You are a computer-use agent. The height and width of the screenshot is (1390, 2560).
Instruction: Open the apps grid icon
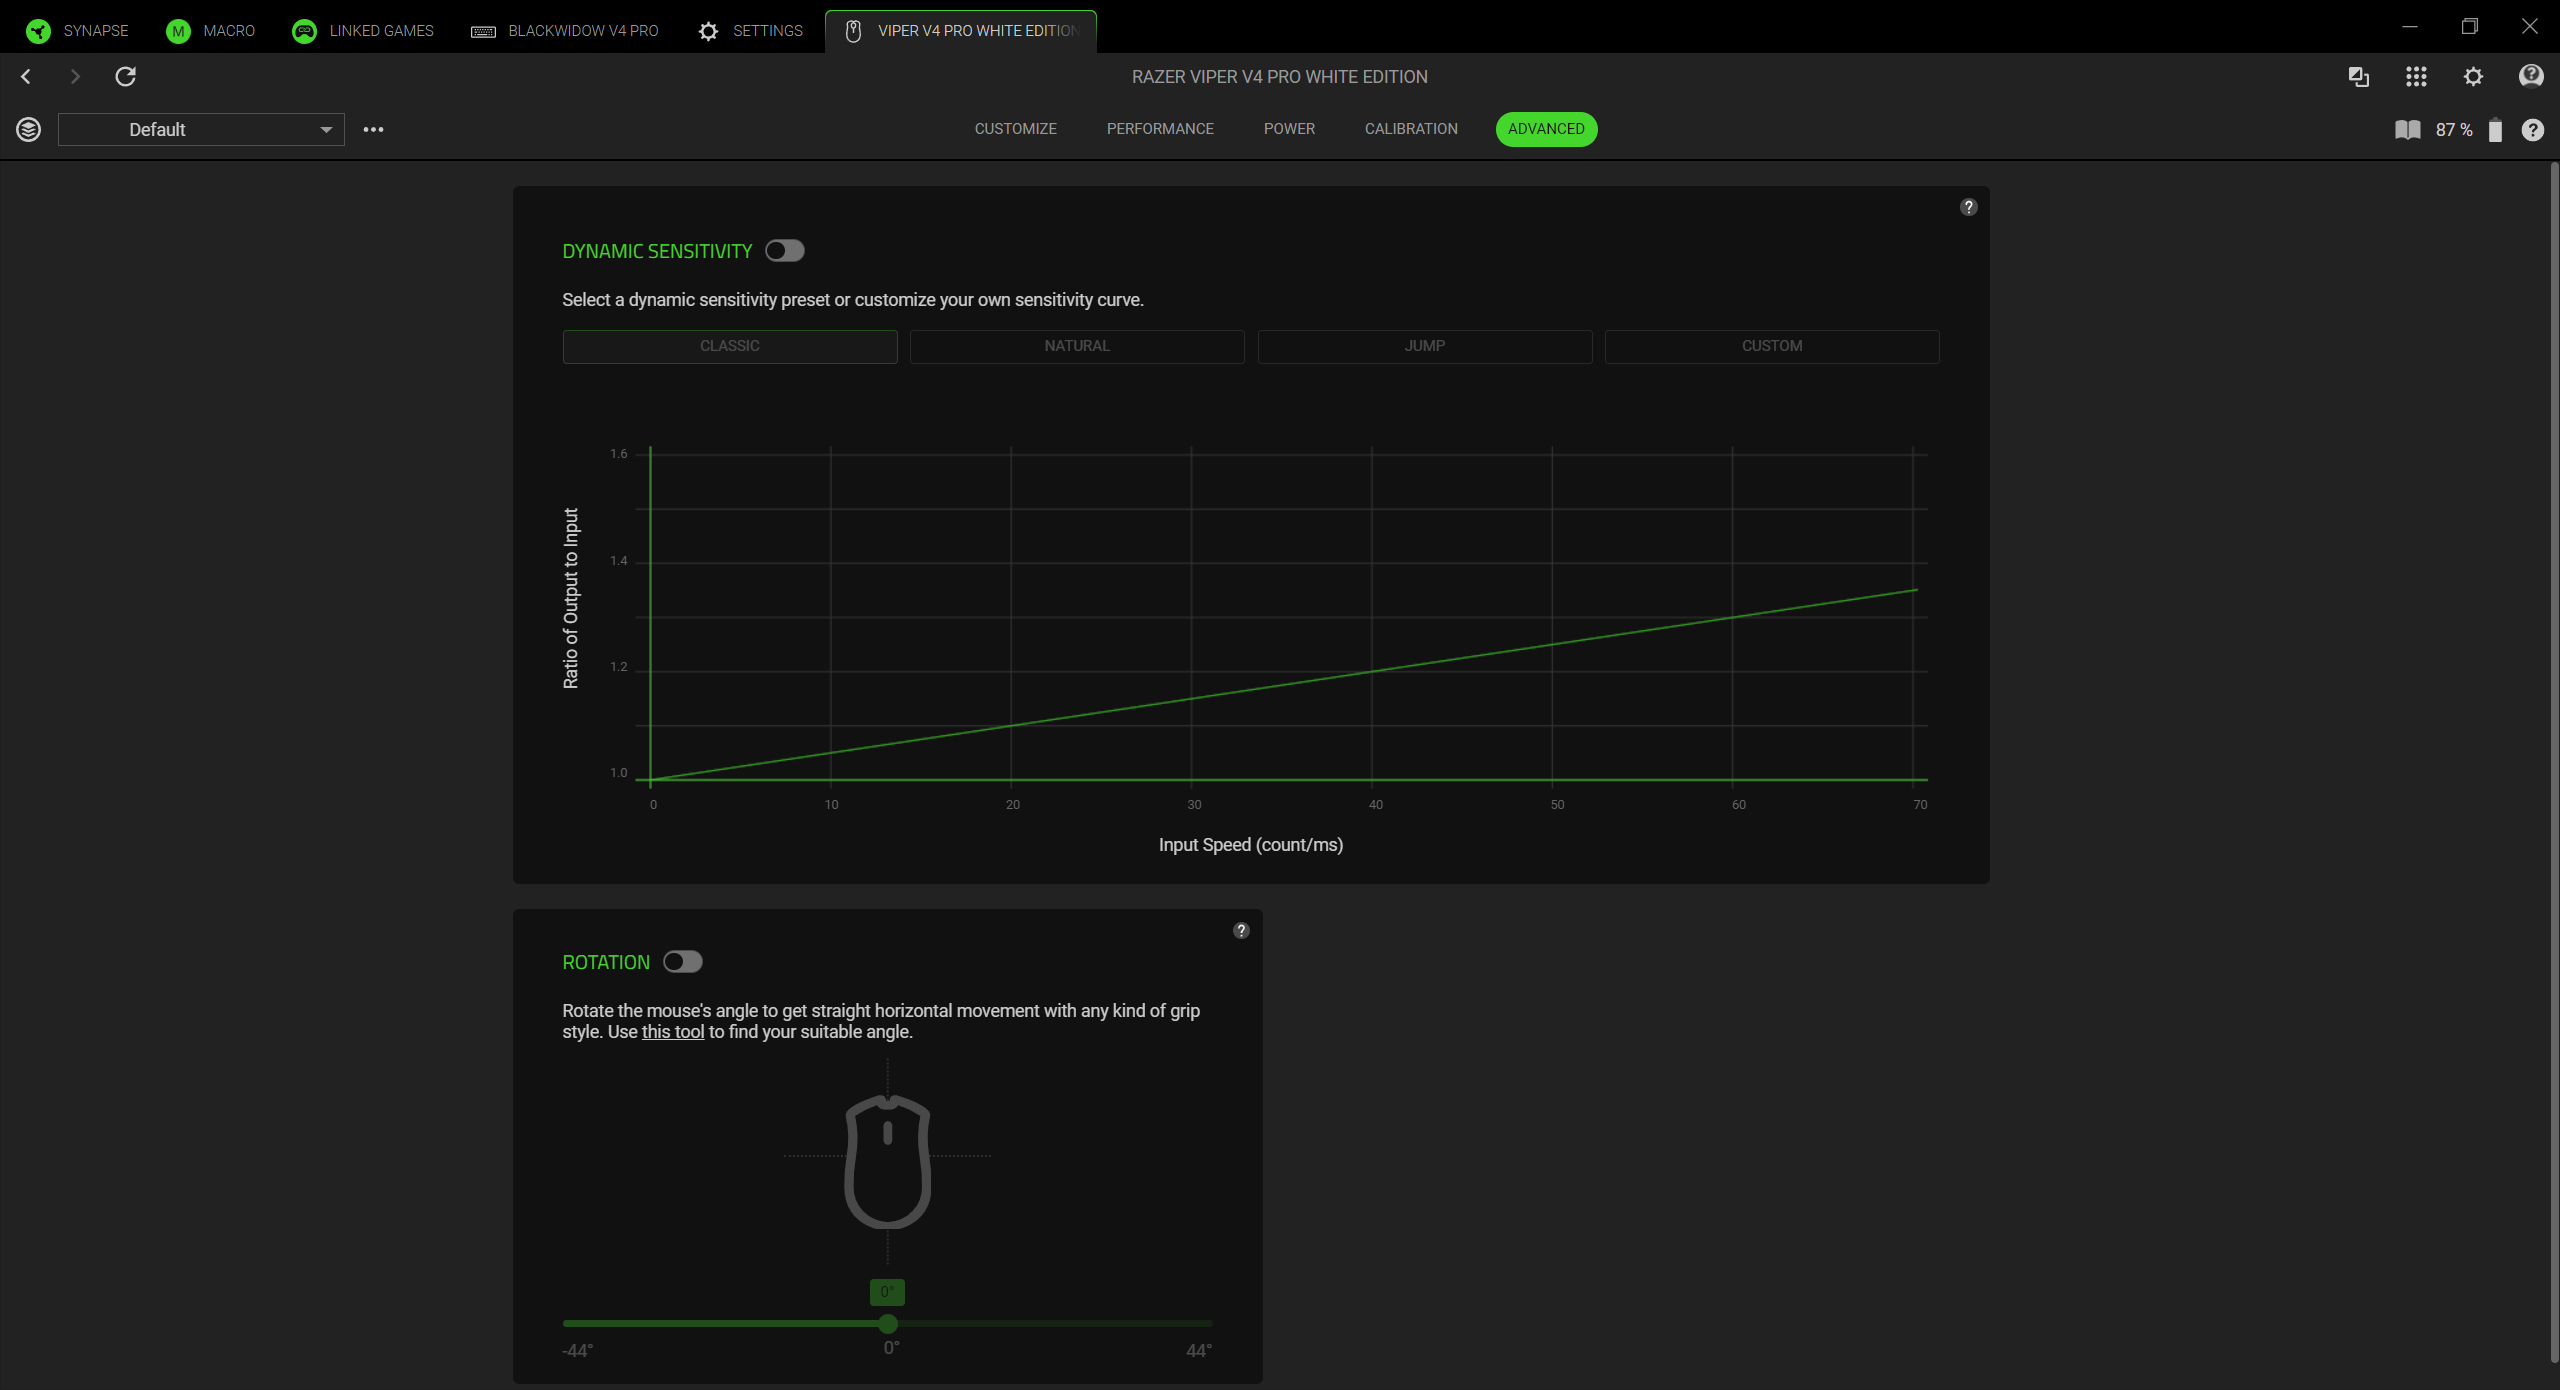tap(2417, 77)
